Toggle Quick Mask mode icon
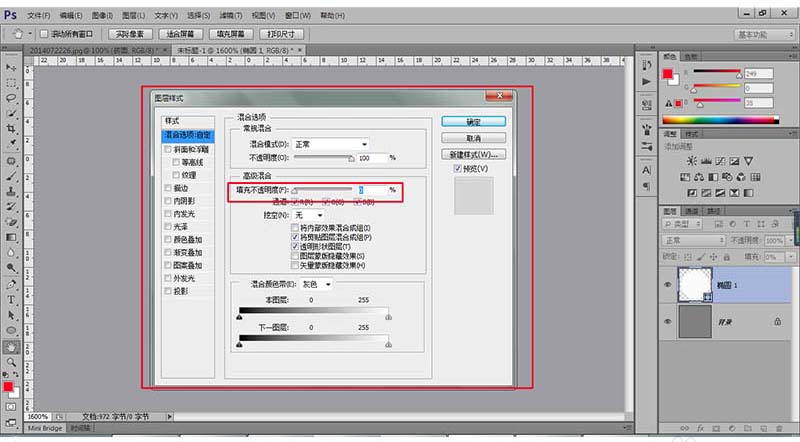 point(11,407)
